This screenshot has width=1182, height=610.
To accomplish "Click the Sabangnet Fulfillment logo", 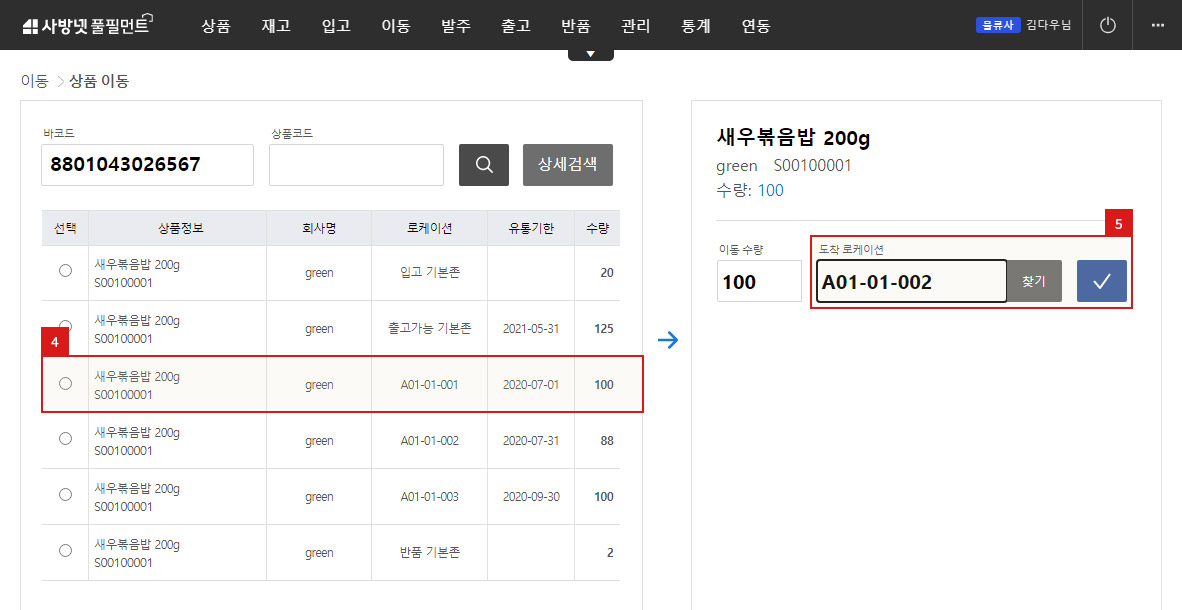I will pyautogui.click(x=85, y=26).
